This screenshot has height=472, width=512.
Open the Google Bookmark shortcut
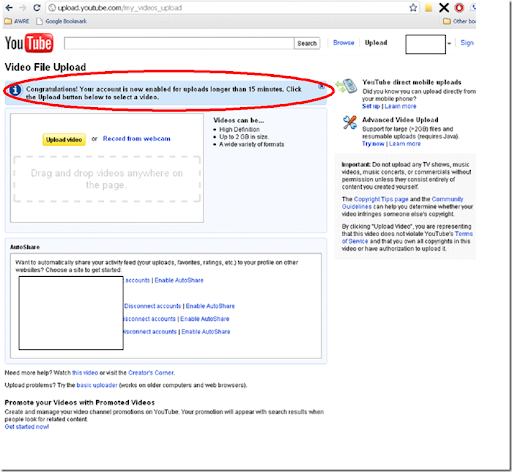pos(61,21)
